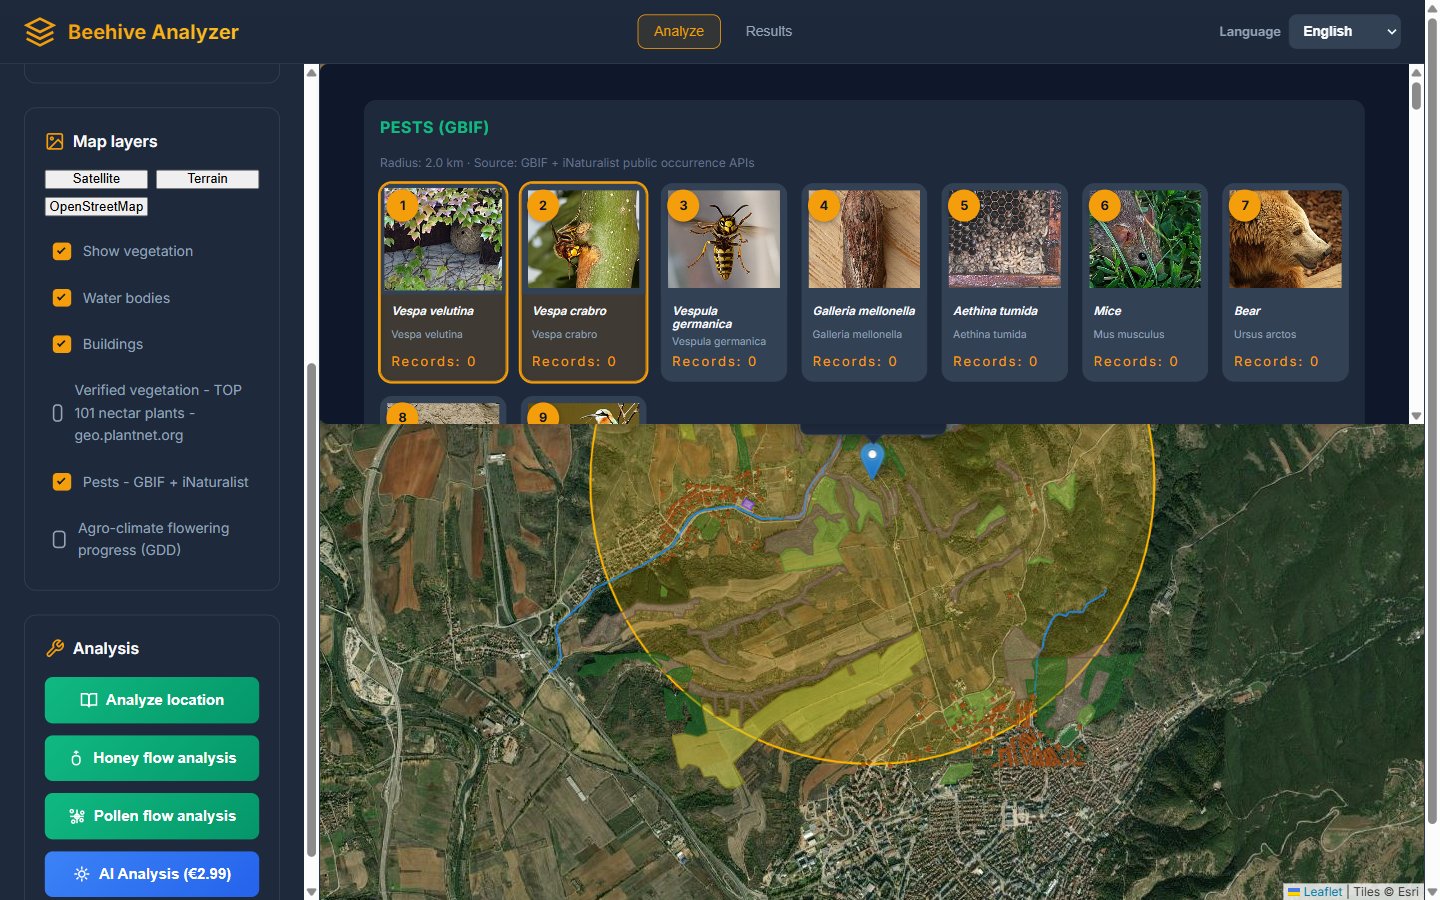Select the Satellite map layer button
The width and height of the screenshot is (1440, 900).
[x=96, y=179]
